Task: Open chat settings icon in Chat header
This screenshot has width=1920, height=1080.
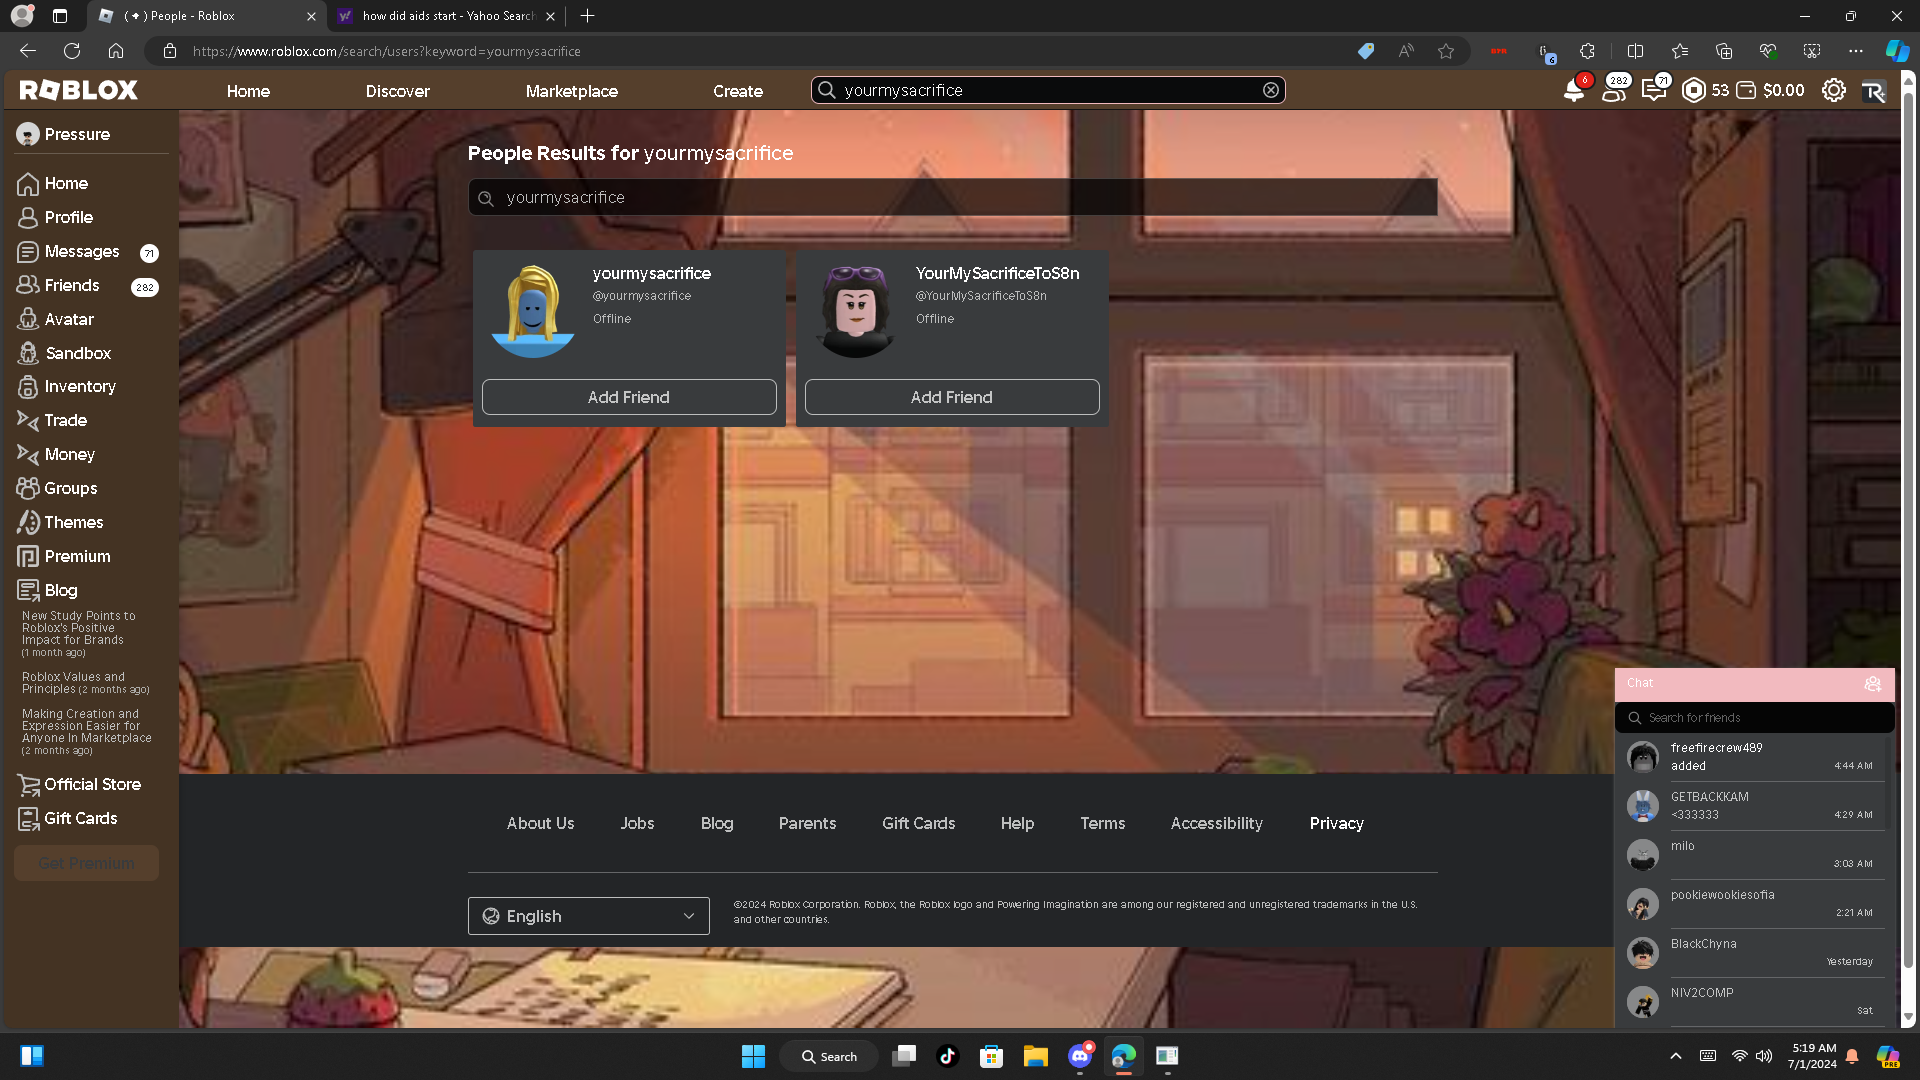Action: pos(1872,684)
